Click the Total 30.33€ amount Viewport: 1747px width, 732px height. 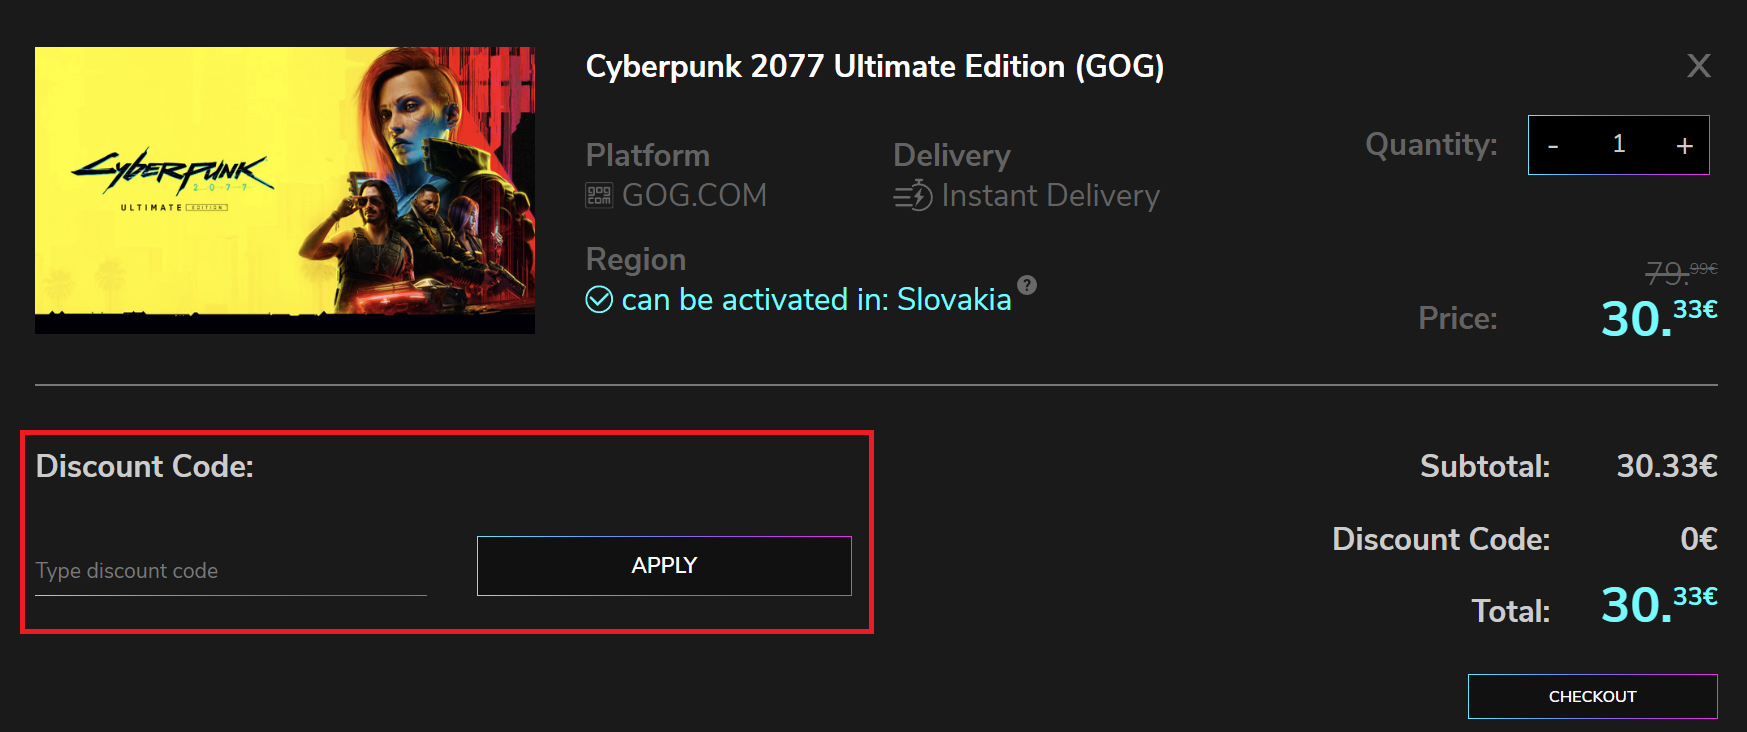click(1658, 605)
